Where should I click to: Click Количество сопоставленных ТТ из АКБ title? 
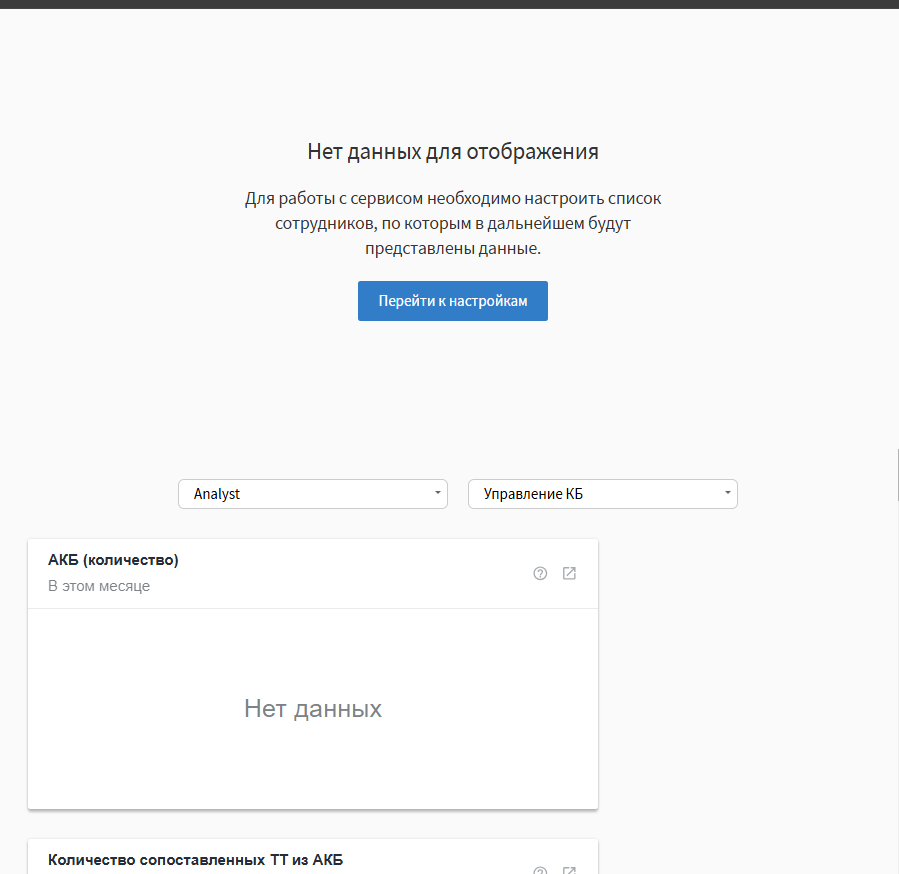pos(196,860)
